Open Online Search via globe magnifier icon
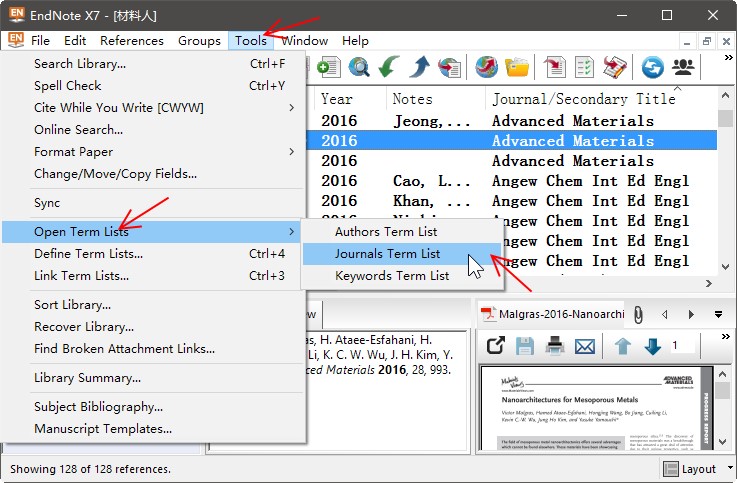Viewport: 737px width, 483px height. coord(359,67)
